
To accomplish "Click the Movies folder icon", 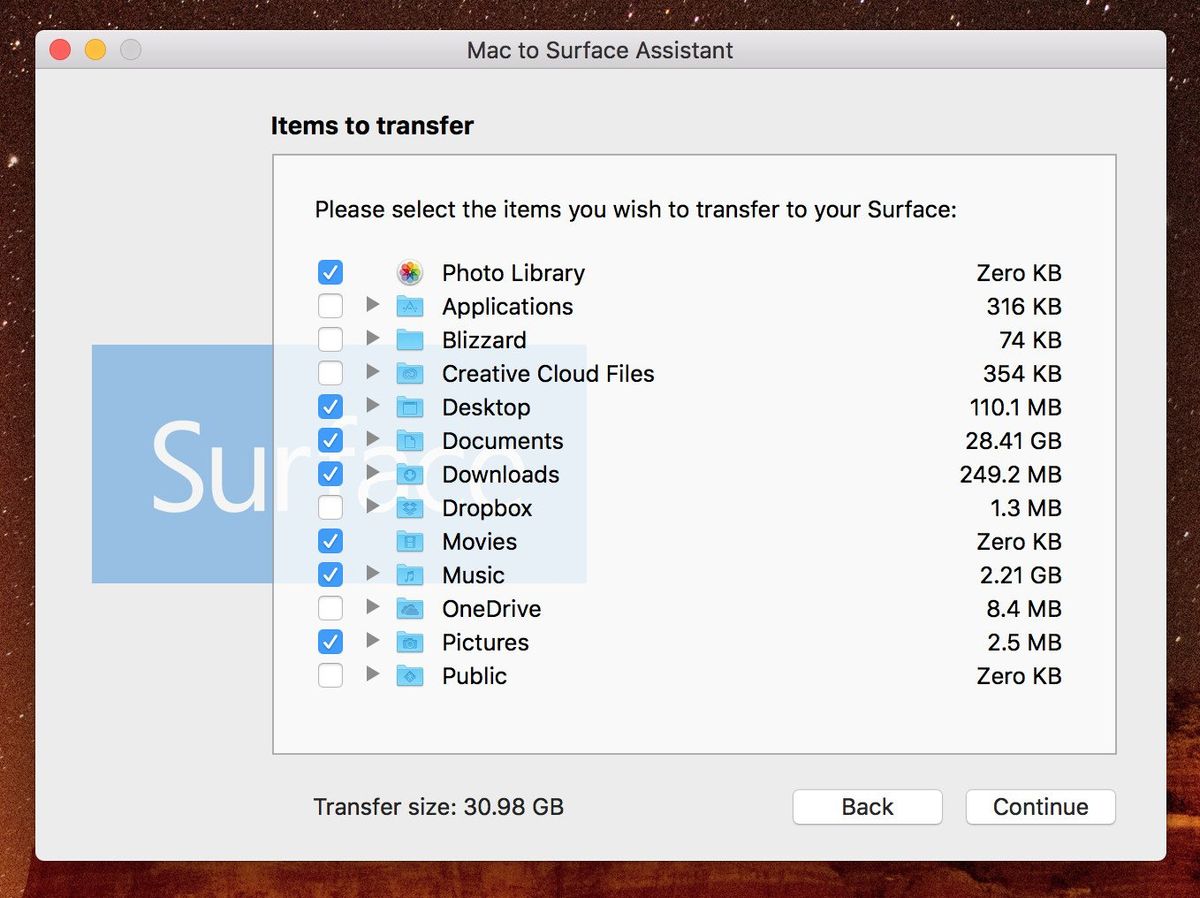I will [410, 541].
